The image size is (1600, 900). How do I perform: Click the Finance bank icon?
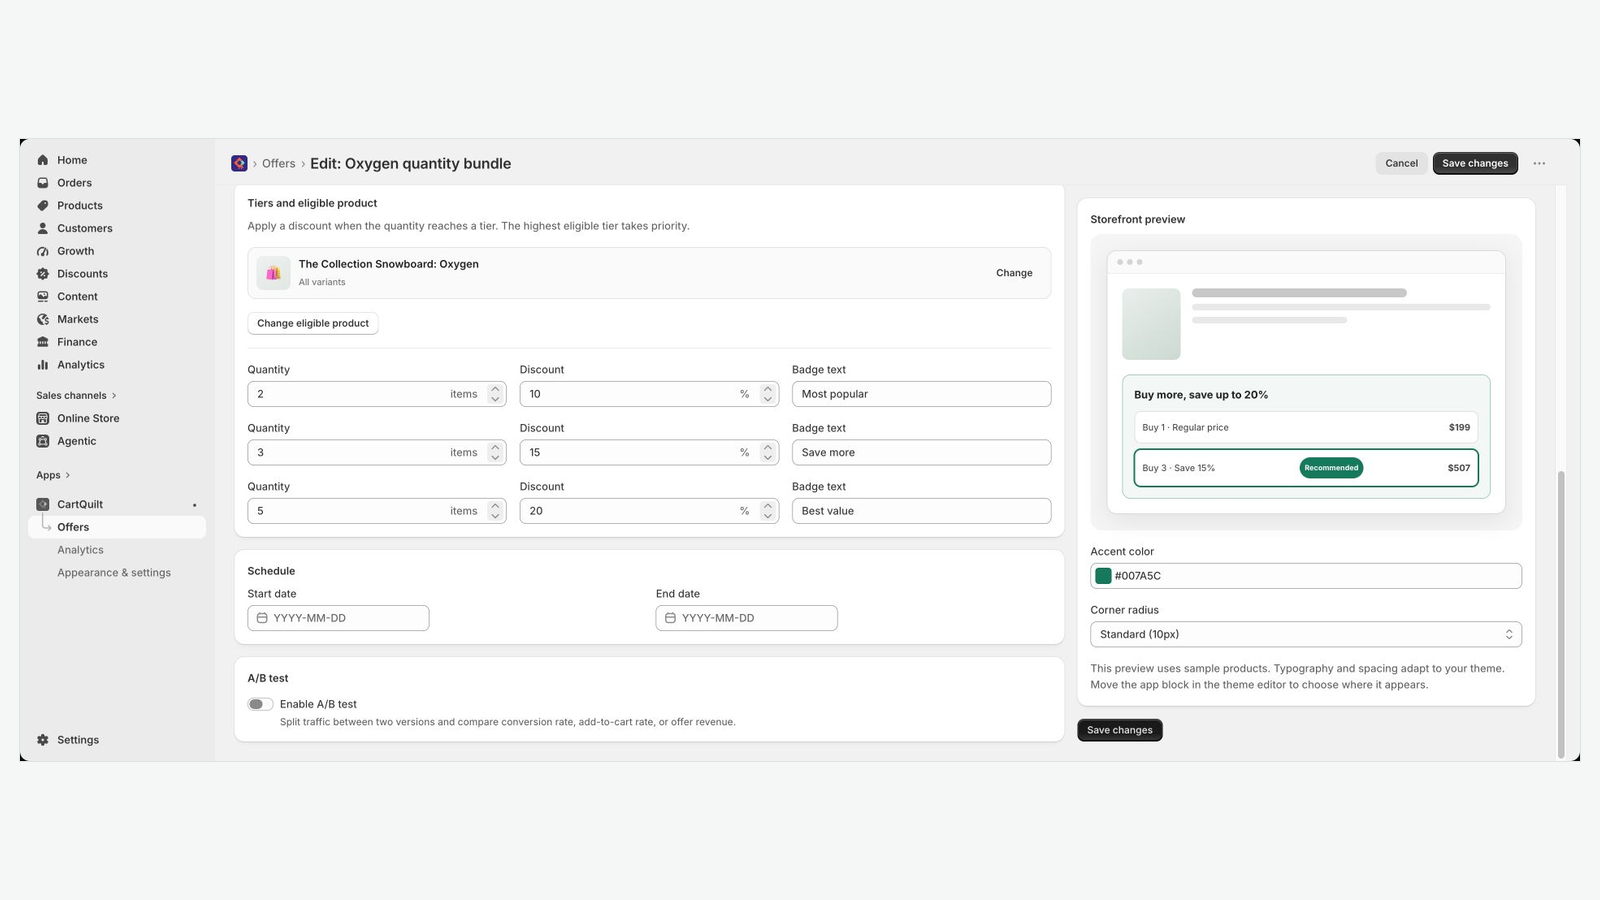[43, 342]
